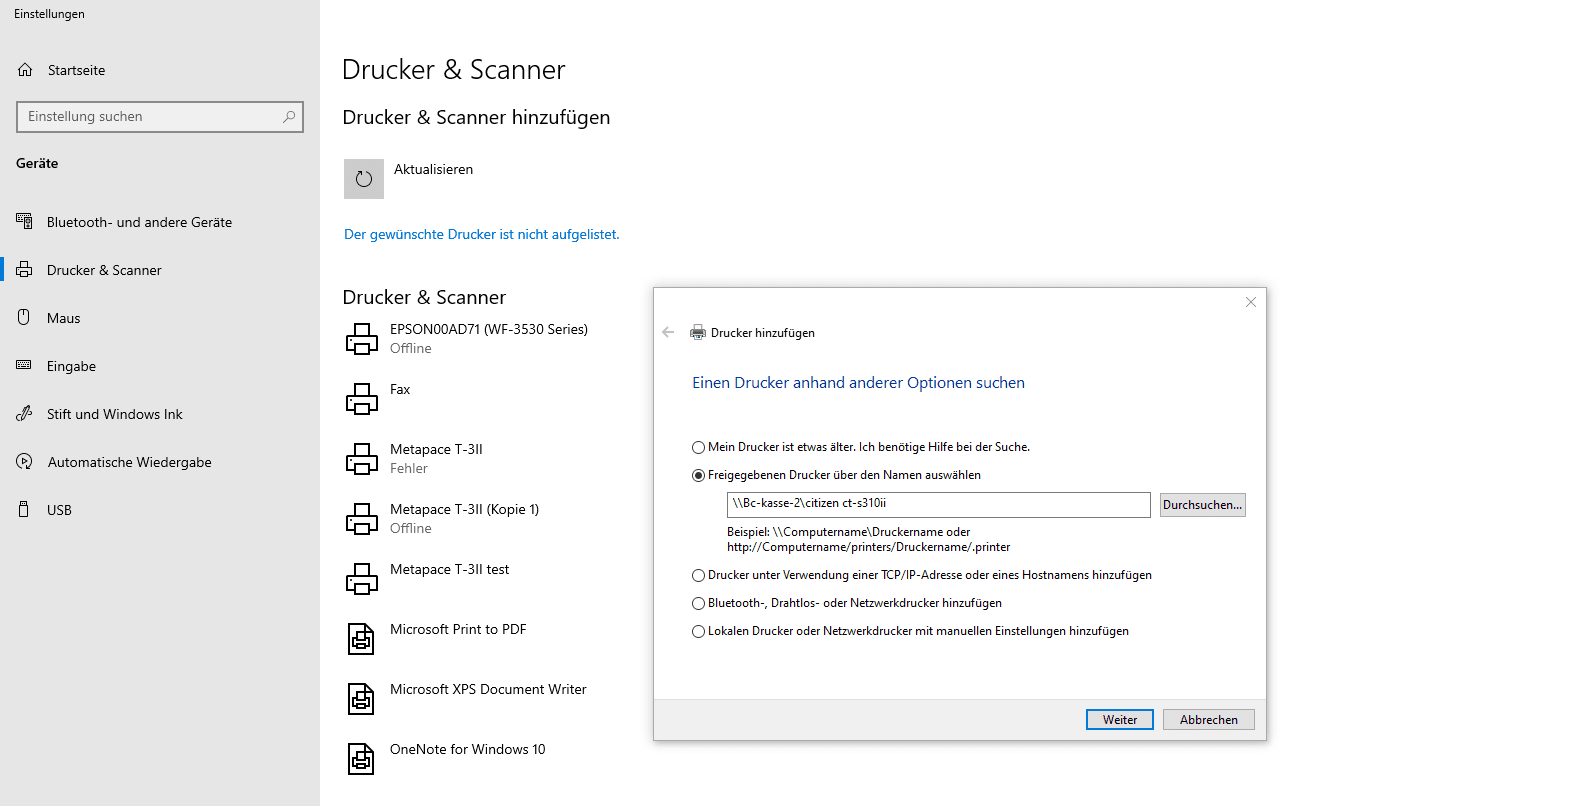Image resolution: width=1575 pixels, height=806 pixels.
Task: Click printer icon for Metapace T-3II test
Action: tap(362, 579)
